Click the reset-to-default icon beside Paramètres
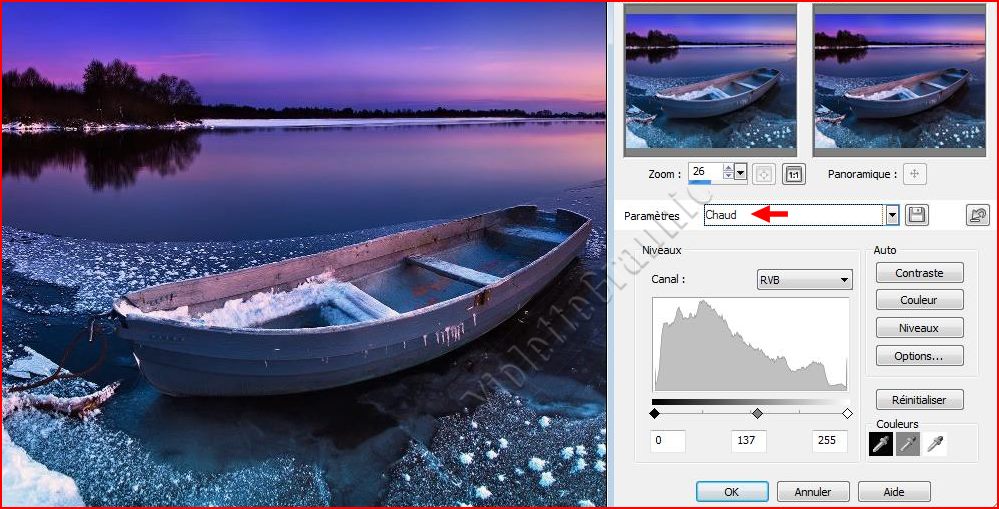The width and height of the screenshot is (999, 509). (977, 215)
